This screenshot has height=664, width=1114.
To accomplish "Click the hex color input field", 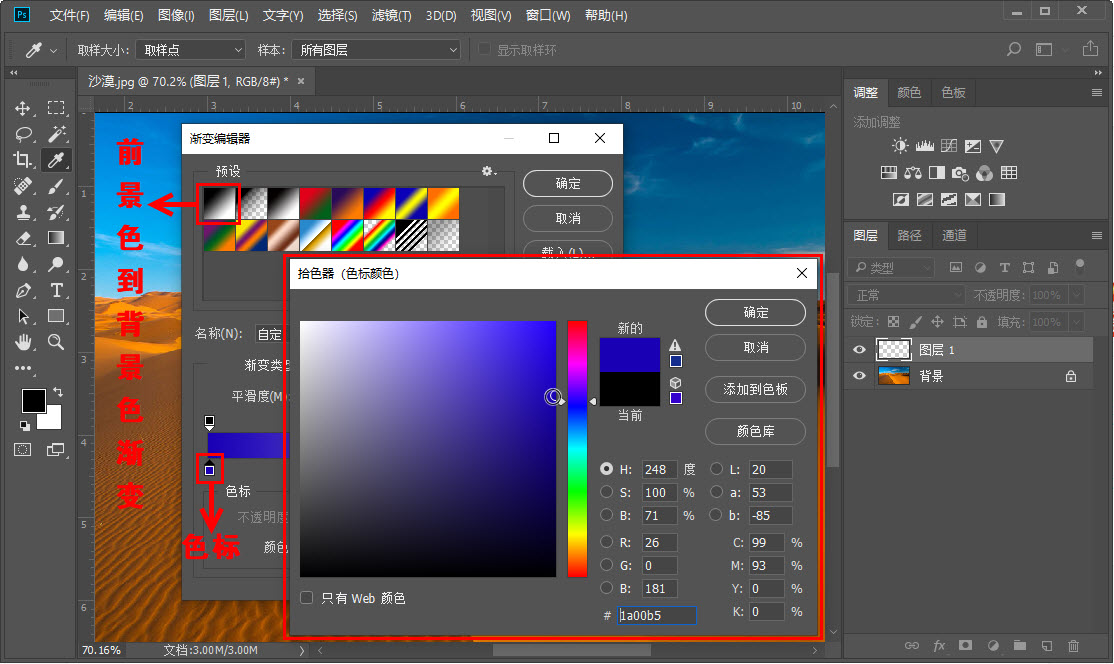I will (656, 615).
